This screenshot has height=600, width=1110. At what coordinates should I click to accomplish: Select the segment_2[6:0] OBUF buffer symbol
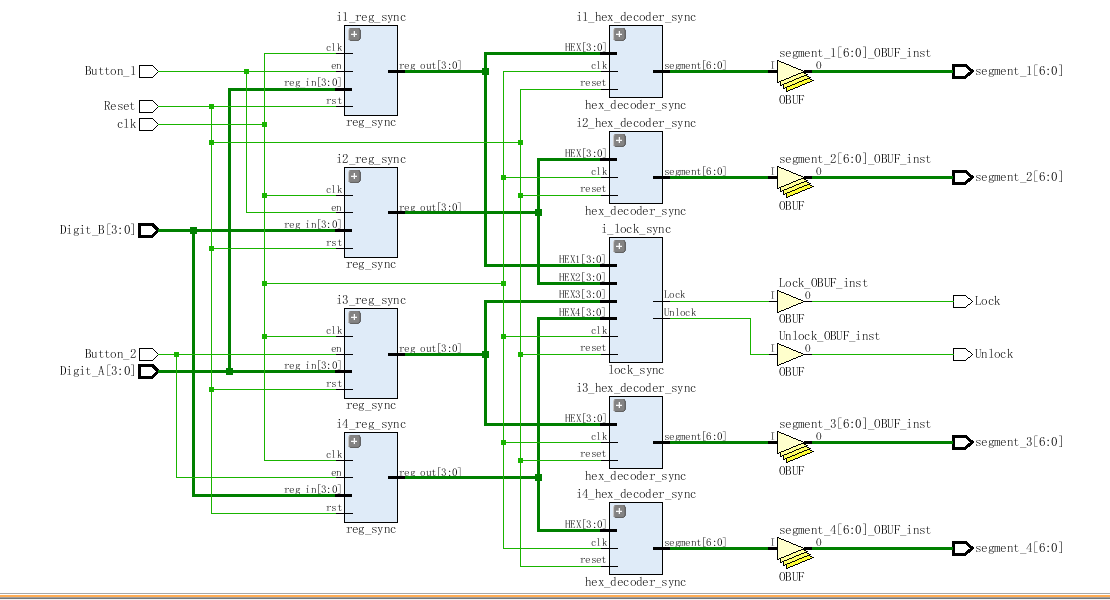pyautogui.click(x=794, y=181)
